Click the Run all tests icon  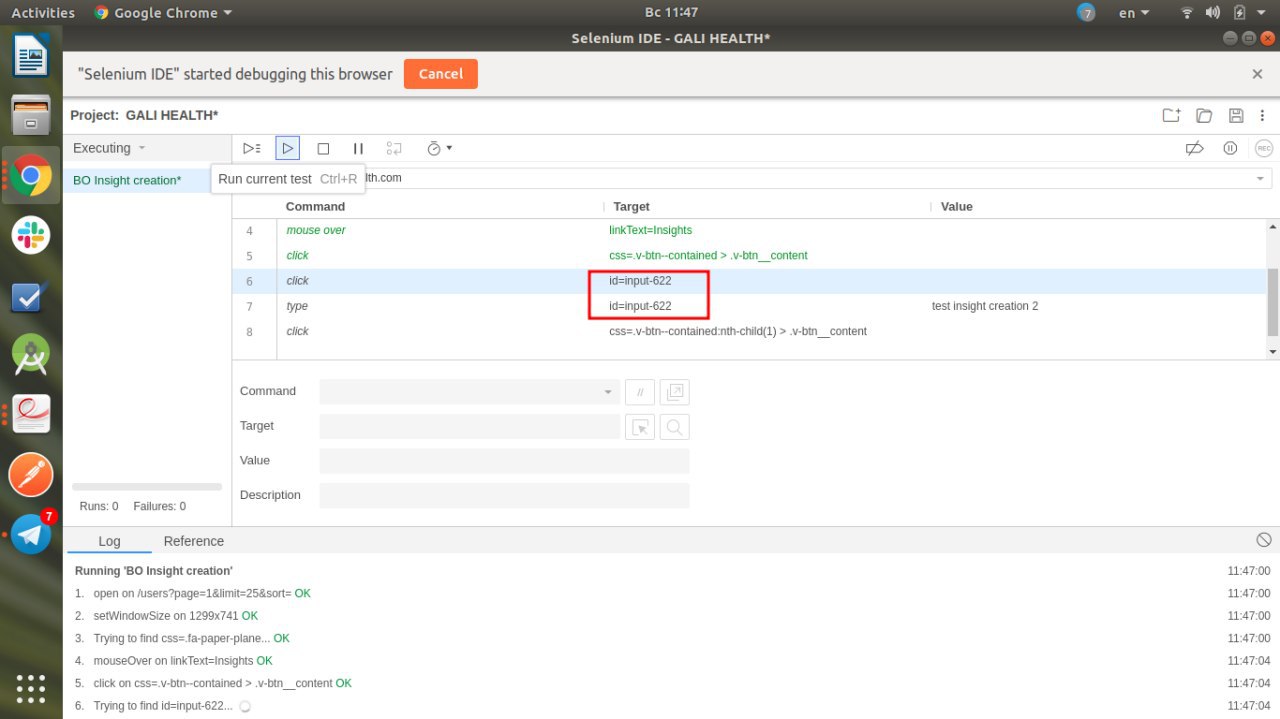coord(252,148)
